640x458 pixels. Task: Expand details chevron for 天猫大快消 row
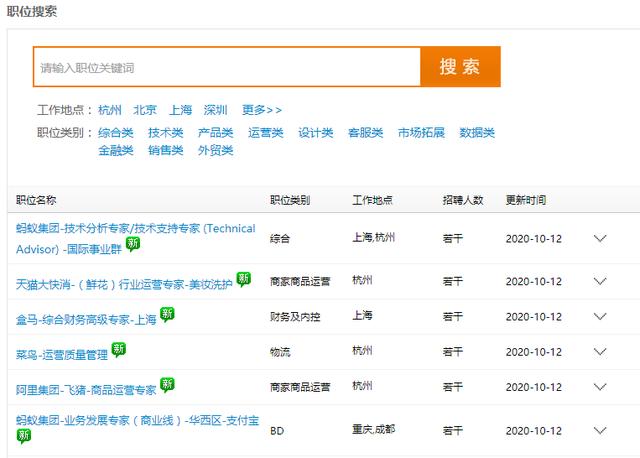pos(600,281)
